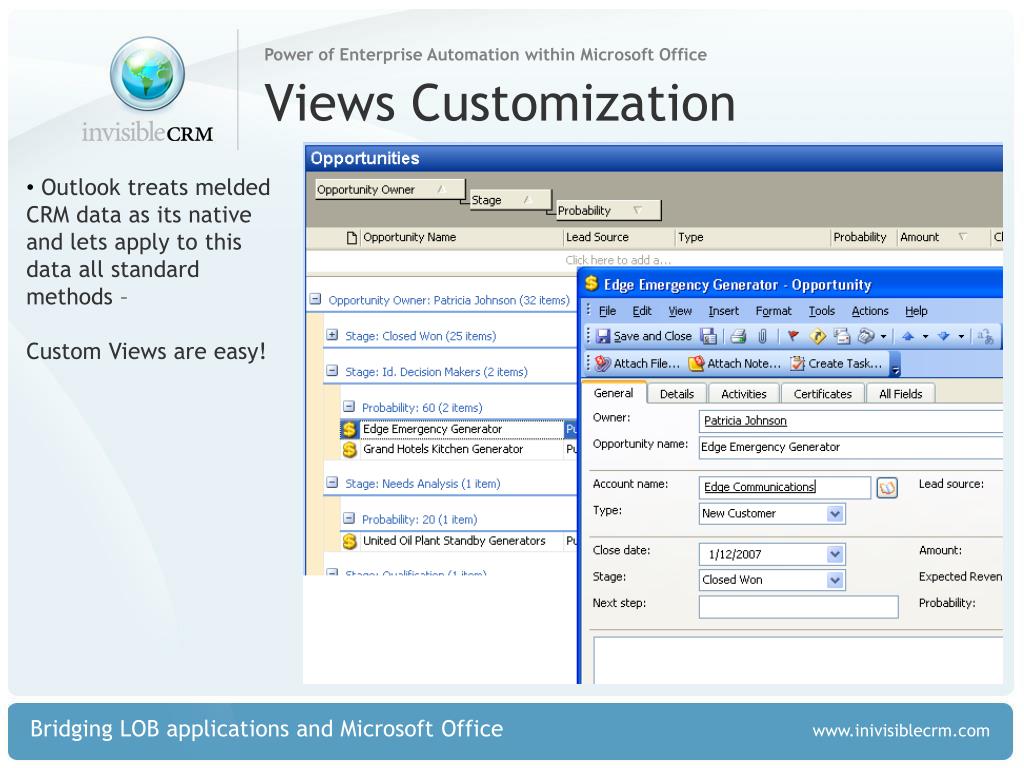Image resolution: width=1024 pixels, height=768 pixels.
Task: Open the Tools menu
Action: tap(822, 311)
